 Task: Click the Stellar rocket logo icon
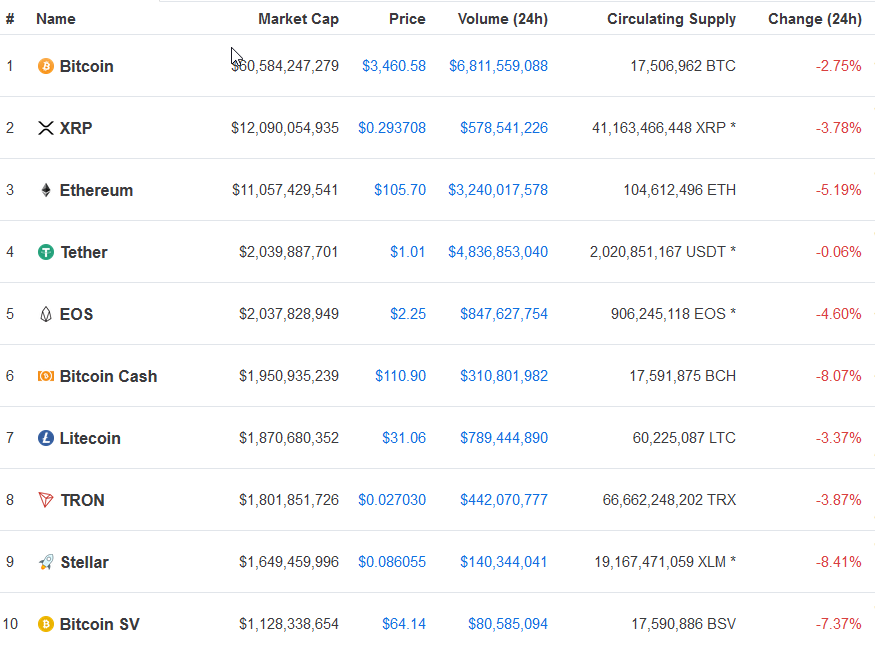46,562
